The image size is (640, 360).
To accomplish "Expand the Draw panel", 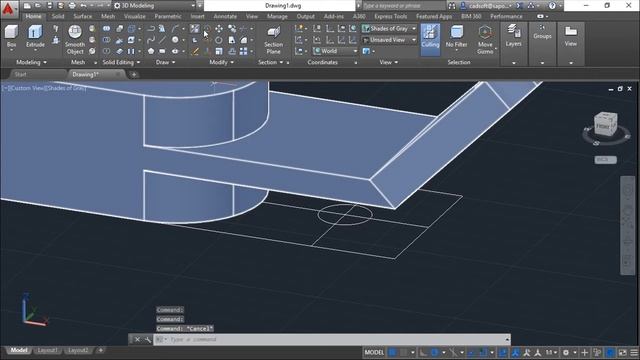I will (x=165, y=62).
